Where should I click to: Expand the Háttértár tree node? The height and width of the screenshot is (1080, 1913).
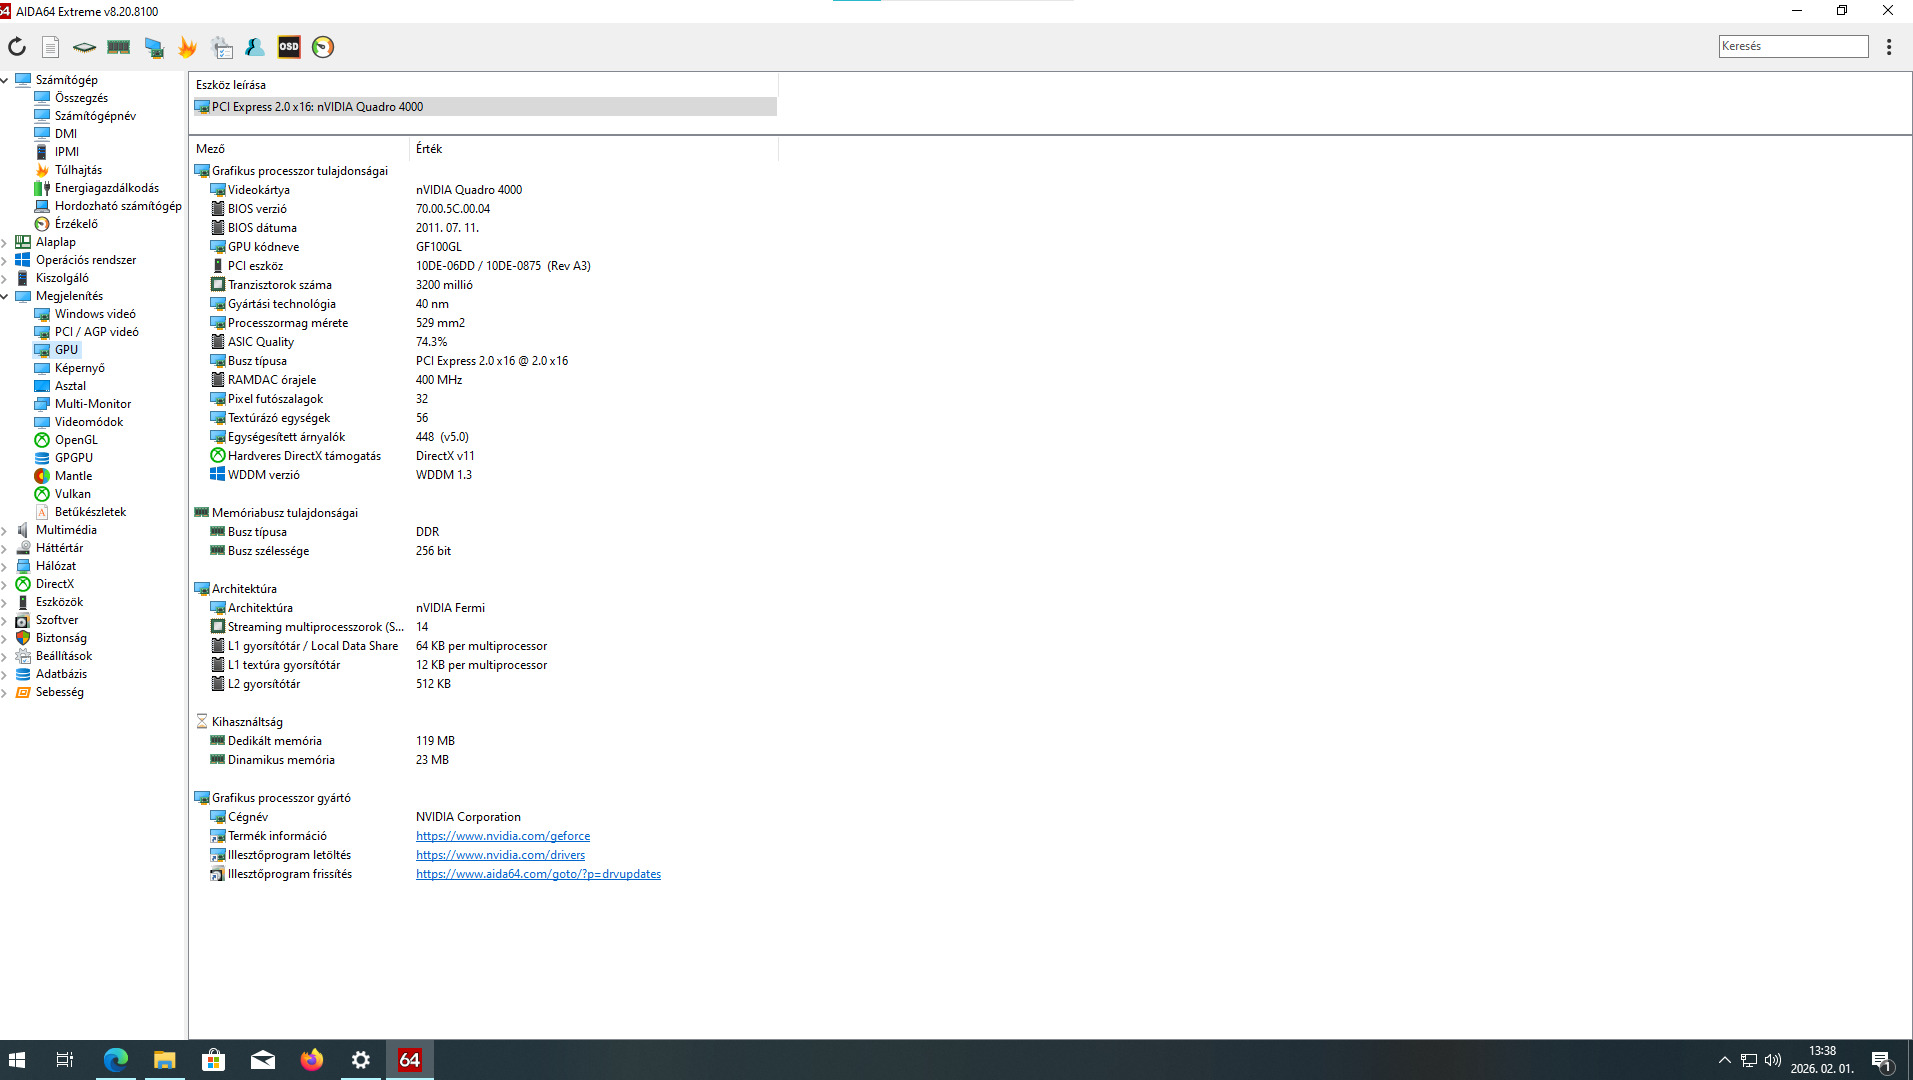click(x=5, y=548)
